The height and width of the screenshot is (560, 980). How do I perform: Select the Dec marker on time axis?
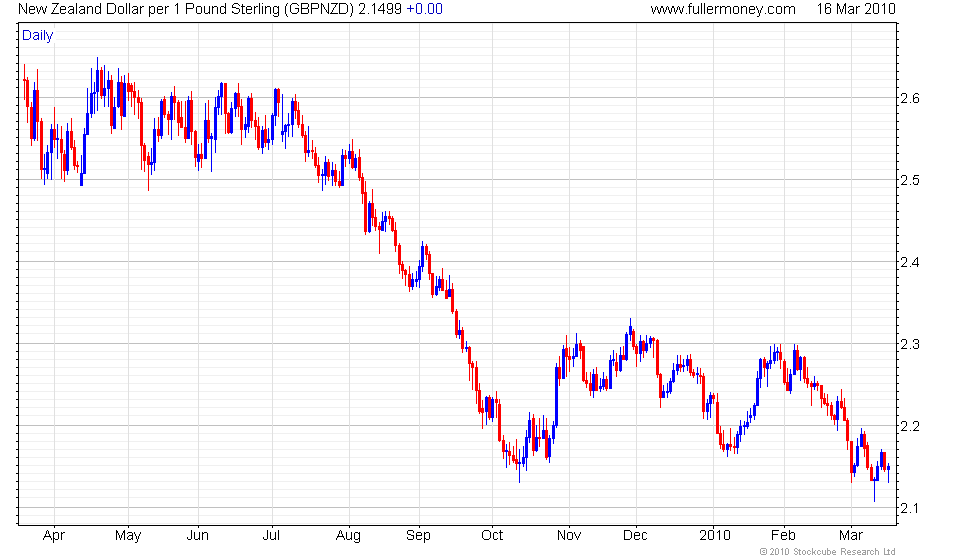[x=634, y=534]
